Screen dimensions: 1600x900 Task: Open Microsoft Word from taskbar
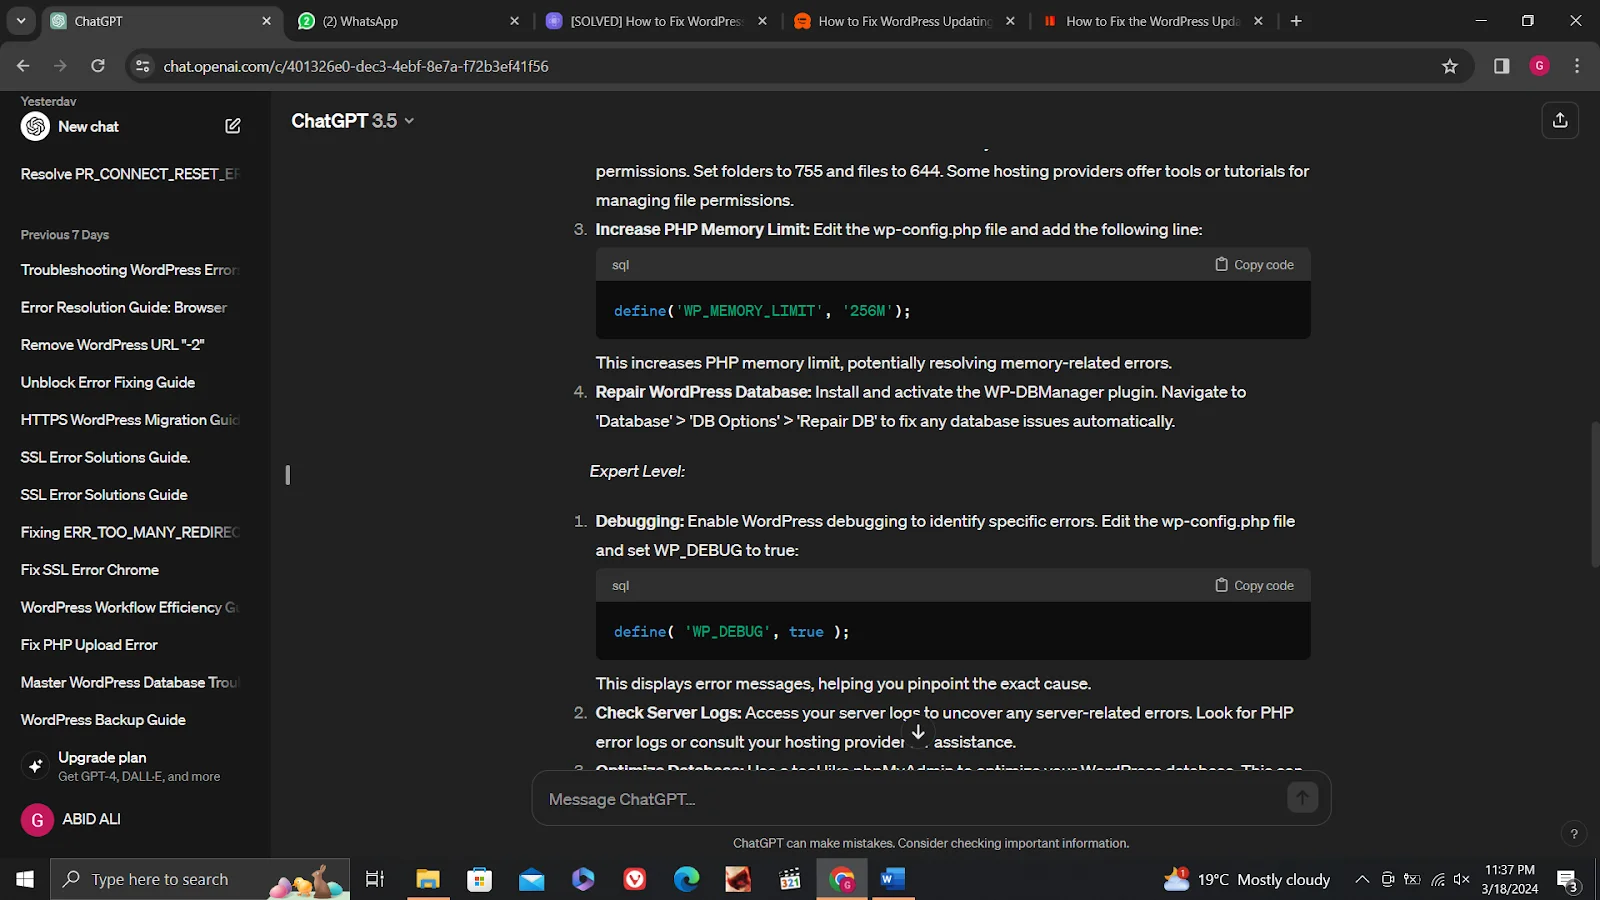(x=893, y=879)
